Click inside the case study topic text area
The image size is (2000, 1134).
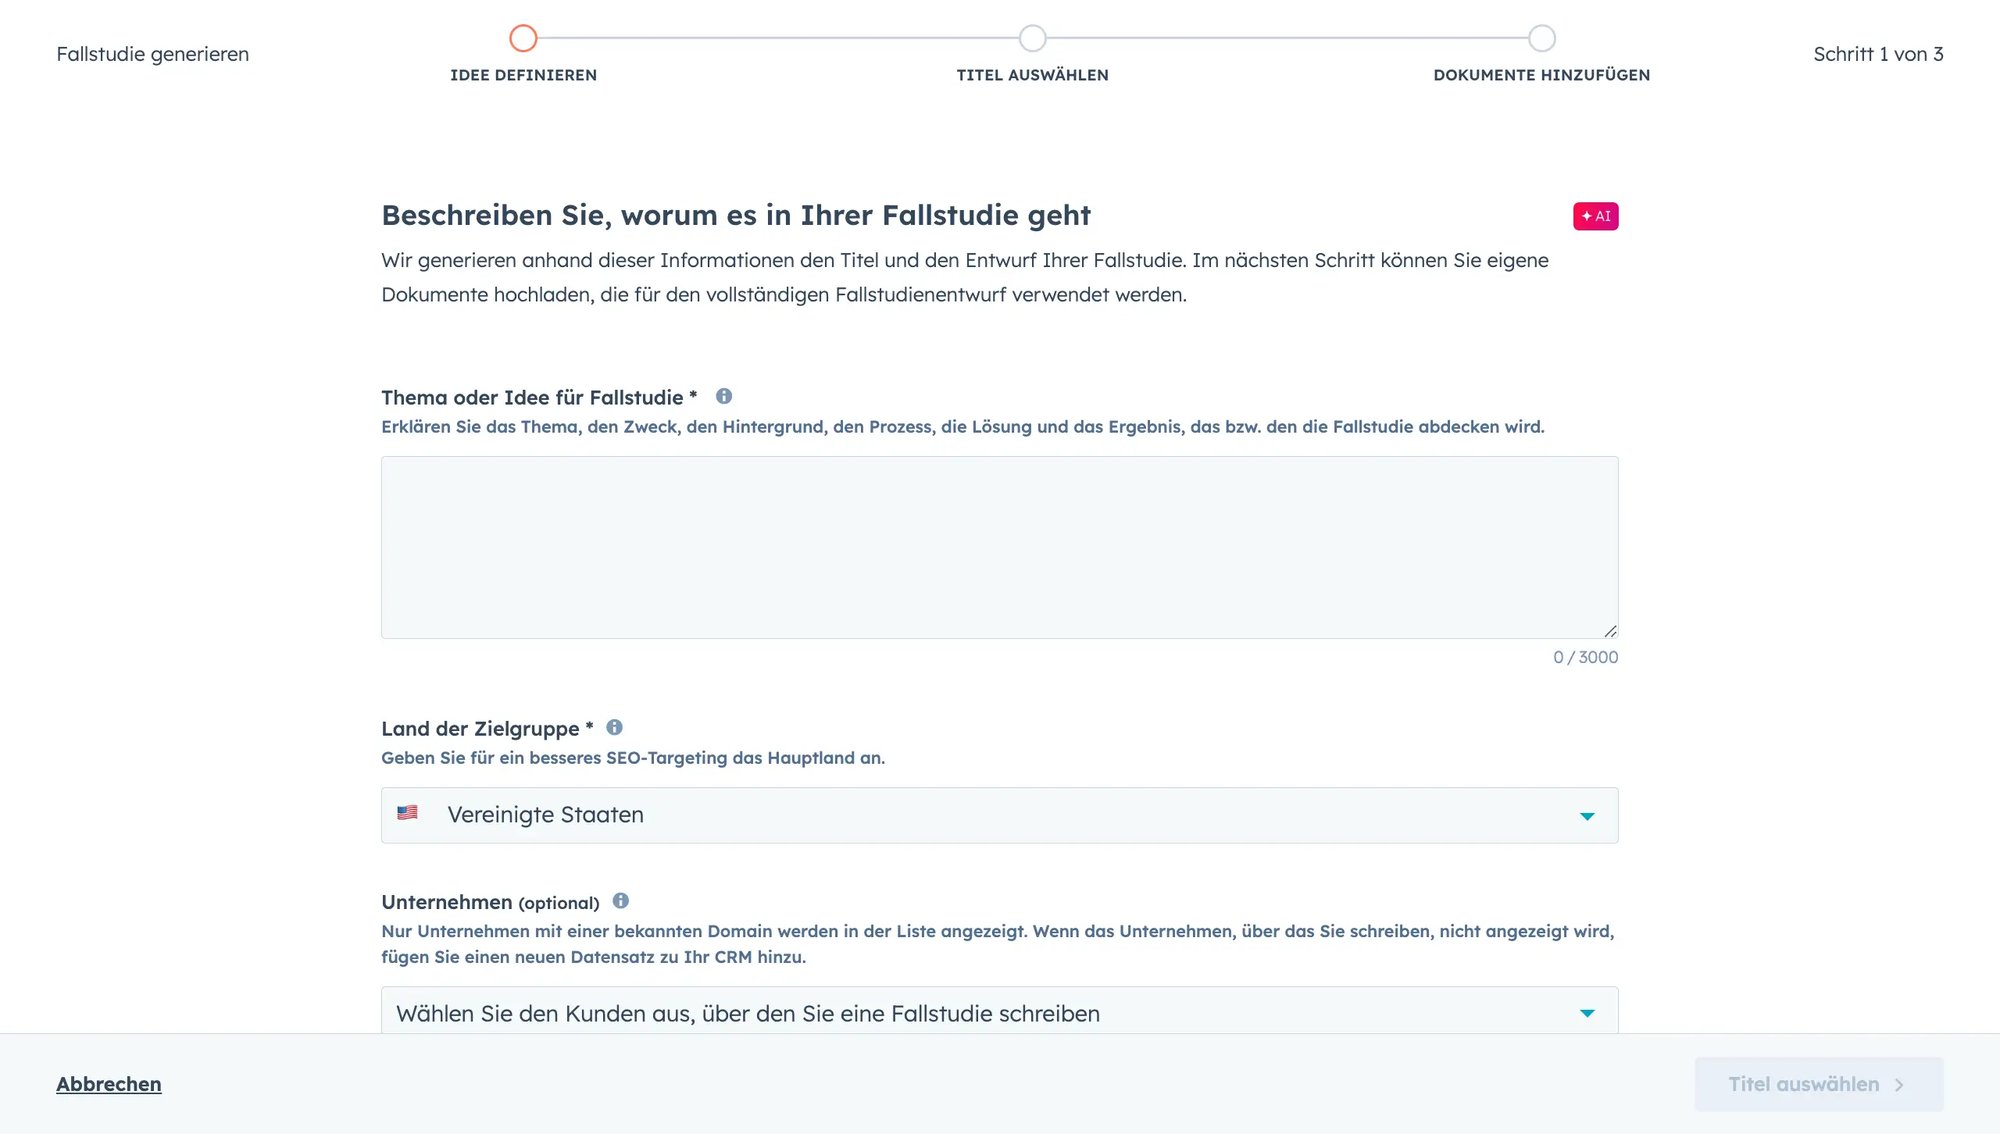(x=998, y=545)
